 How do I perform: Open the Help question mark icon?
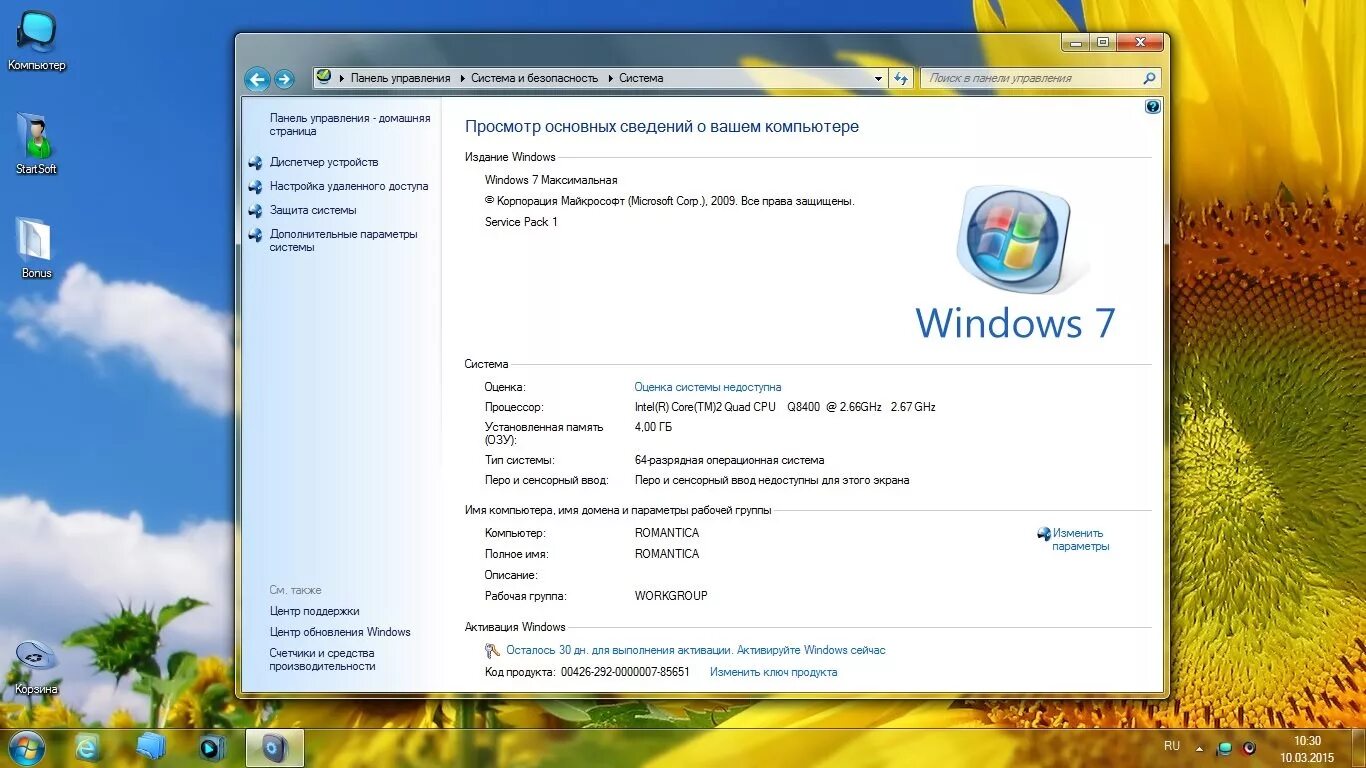1152,106
